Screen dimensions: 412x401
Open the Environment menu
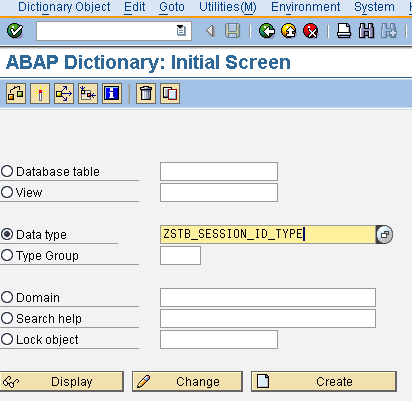tap(306, 7)
